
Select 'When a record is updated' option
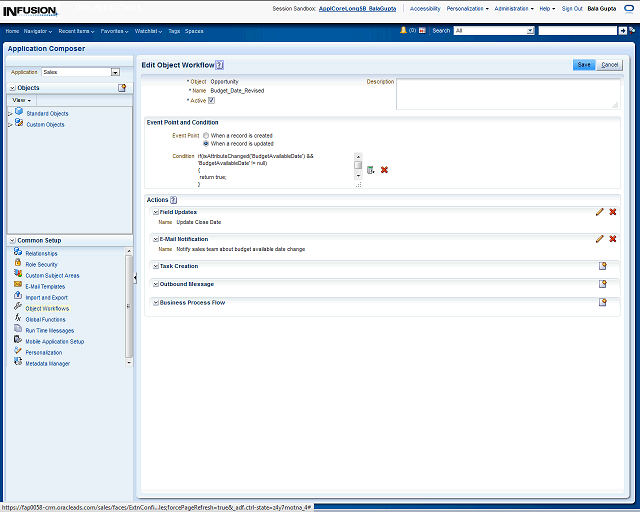pos(206,143)
